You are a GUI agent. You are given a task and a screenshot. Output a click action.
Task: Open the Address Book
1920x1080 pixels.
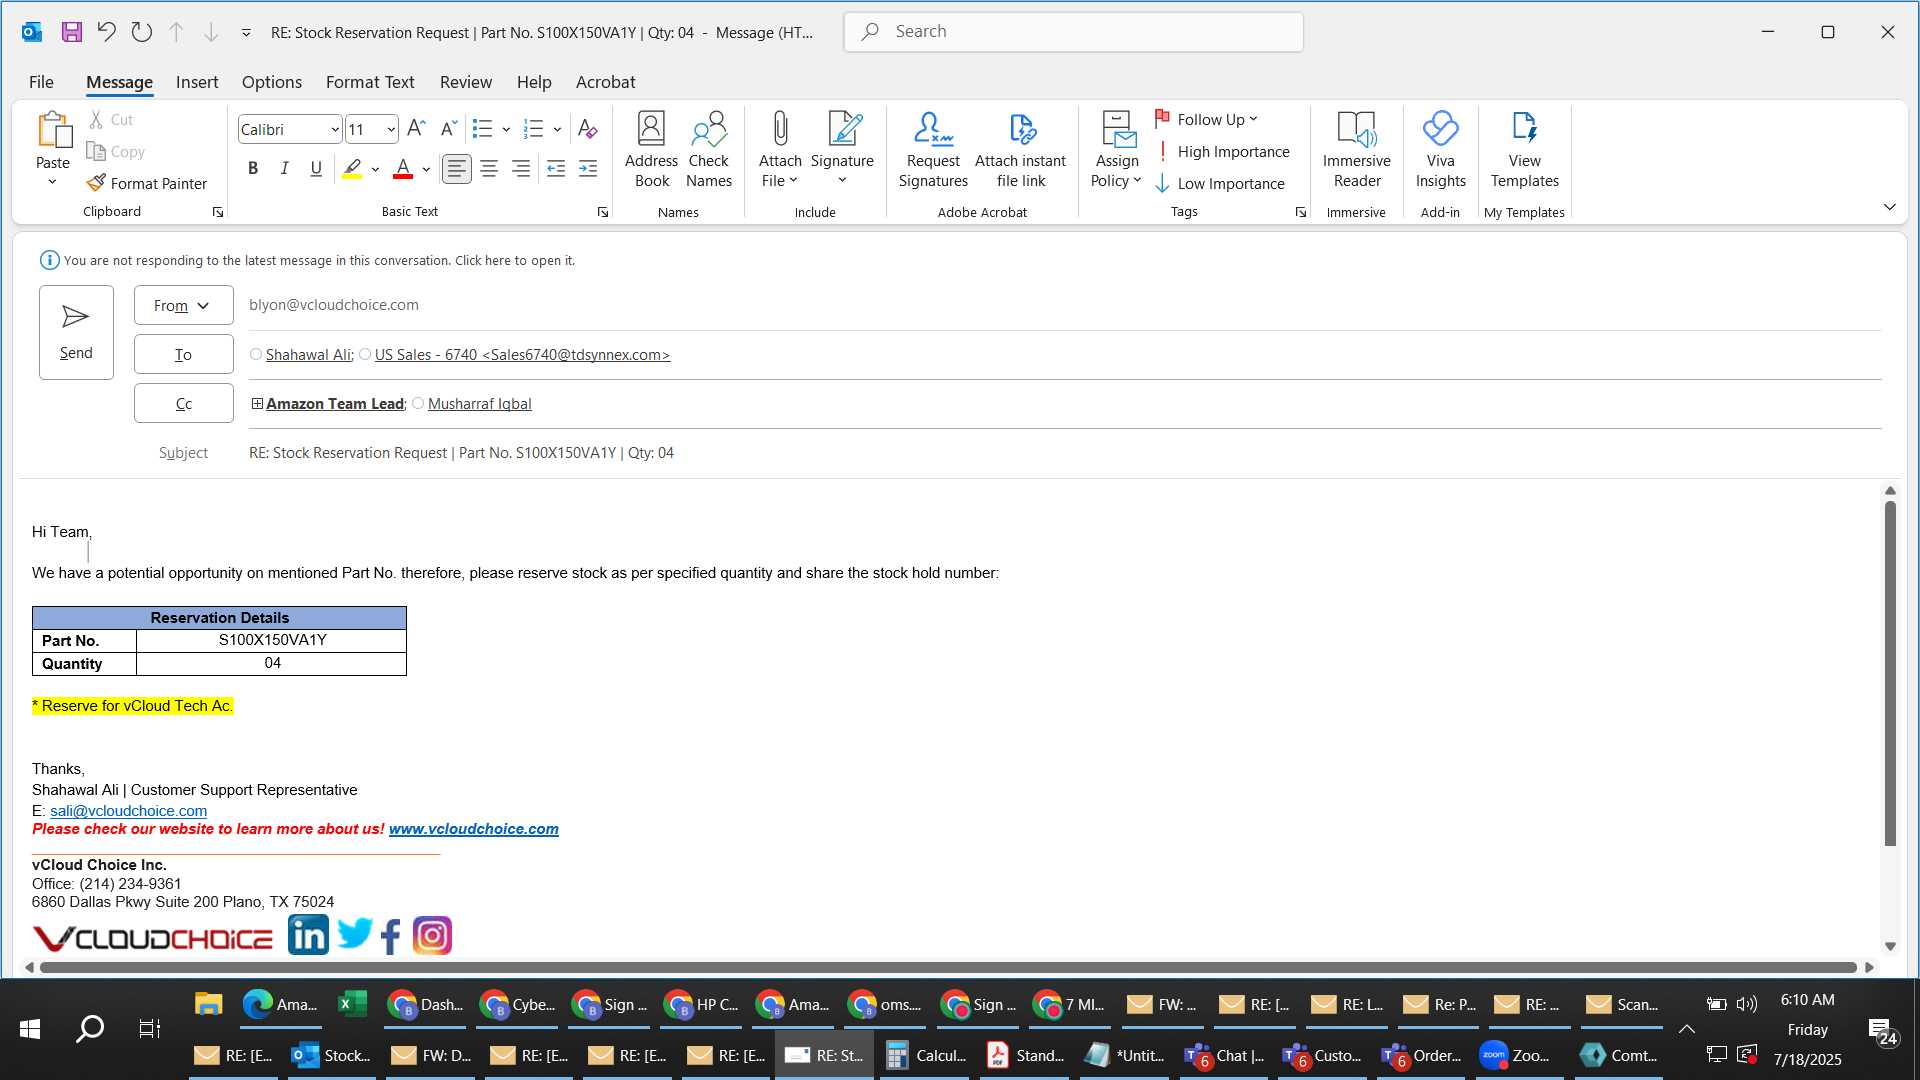[x=651, y=150]
